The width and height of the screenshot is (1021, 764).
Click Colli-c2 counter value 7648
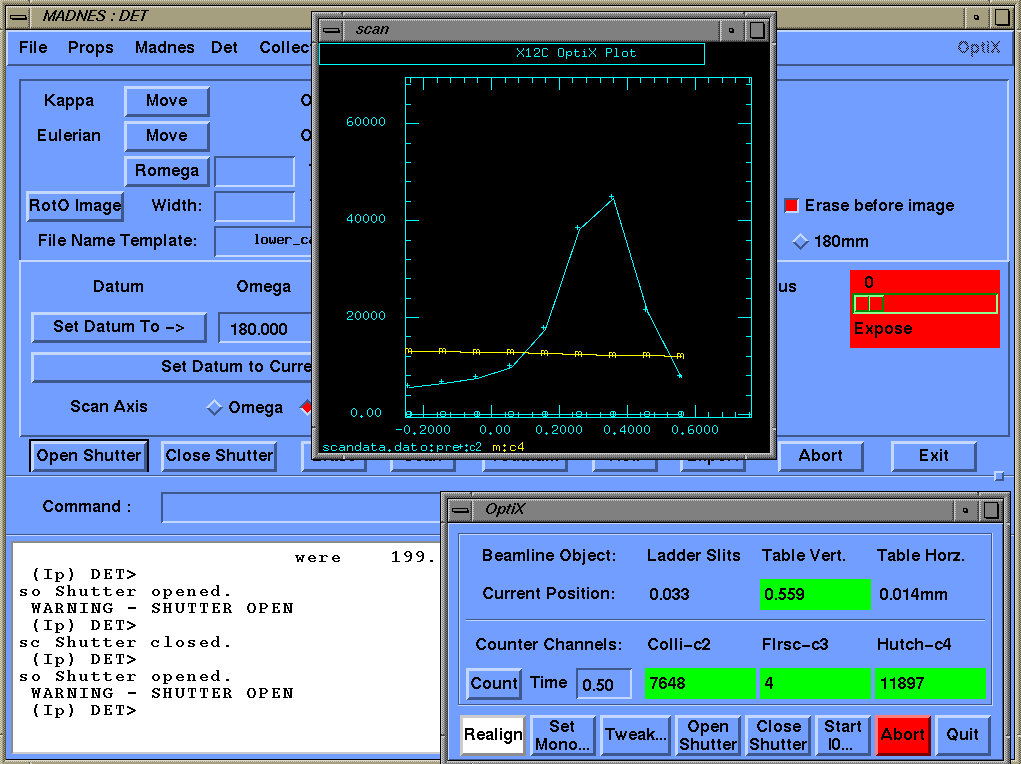700,684
